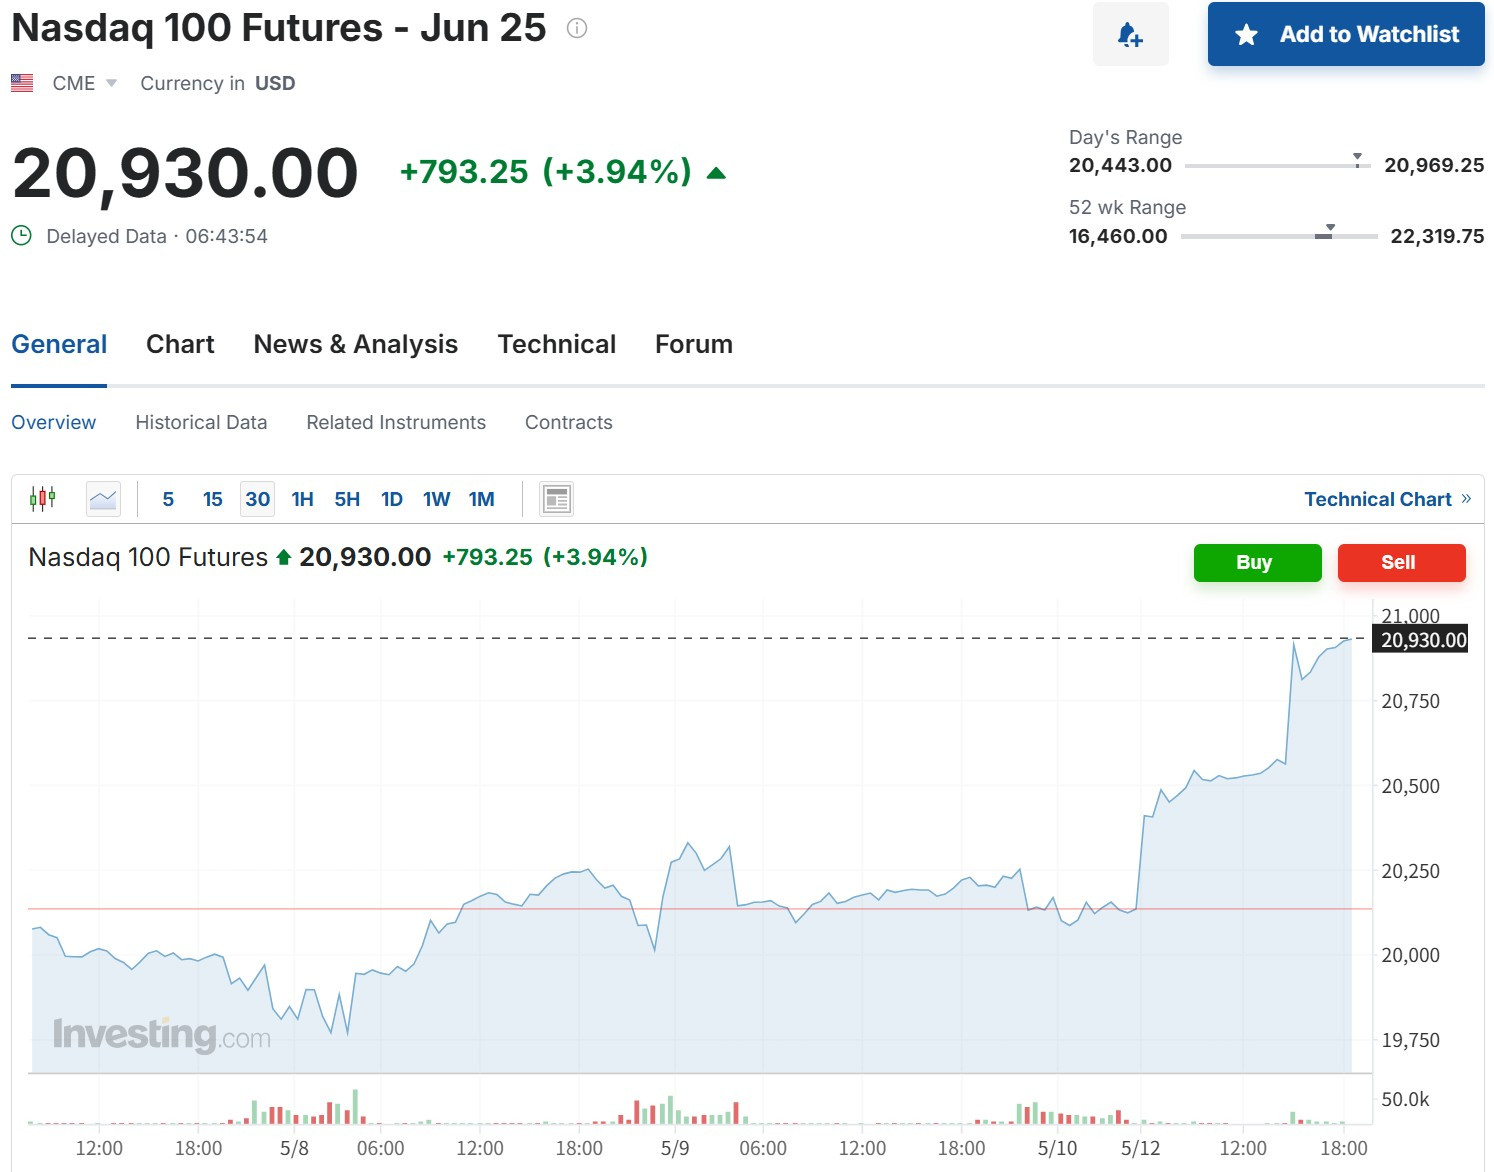
Task: Expand the CME exchange dropdown
Action: click(111, 83)
